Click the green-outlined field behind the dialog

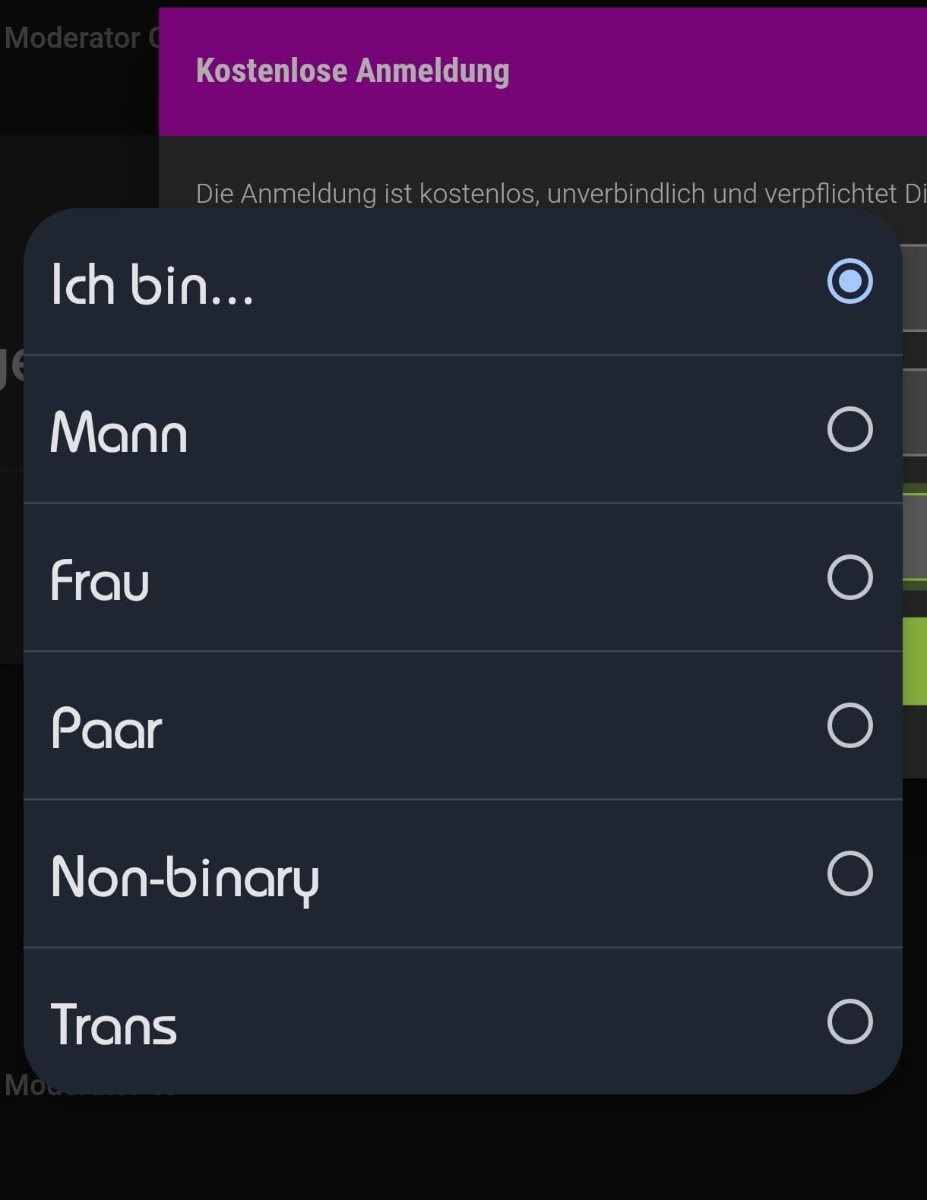(x=914, y=536)
